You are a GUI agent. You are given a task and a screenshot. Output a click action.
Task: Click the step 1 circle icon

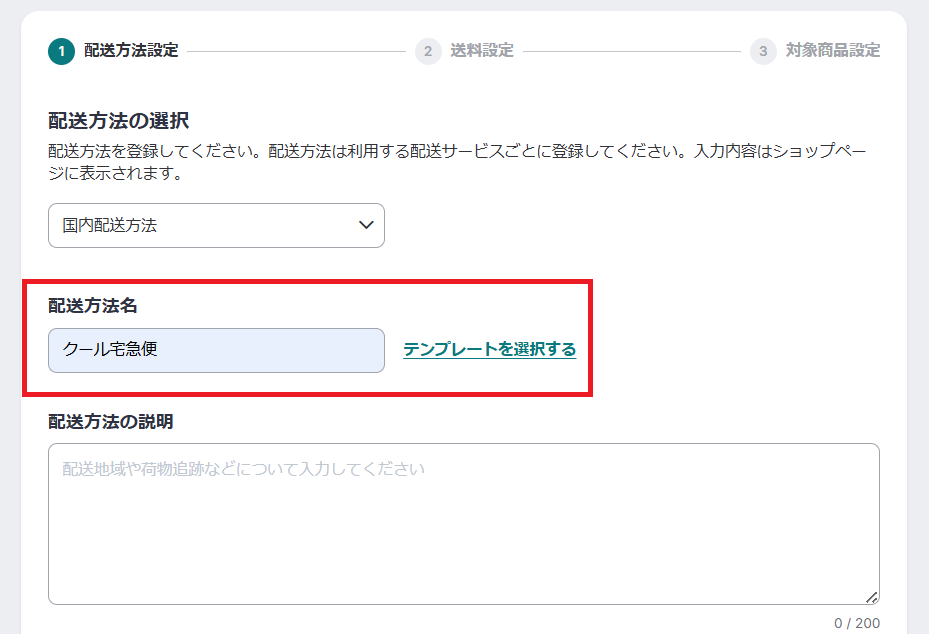(x=61, y=51)
